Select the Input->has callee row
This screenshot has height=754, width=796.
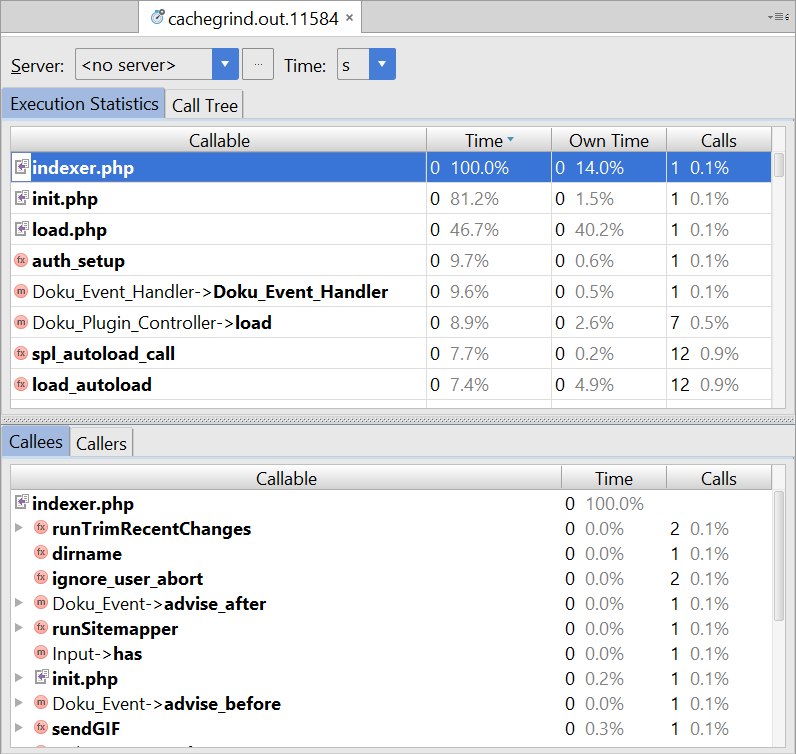pyautogui.click(x=391, y=653)
